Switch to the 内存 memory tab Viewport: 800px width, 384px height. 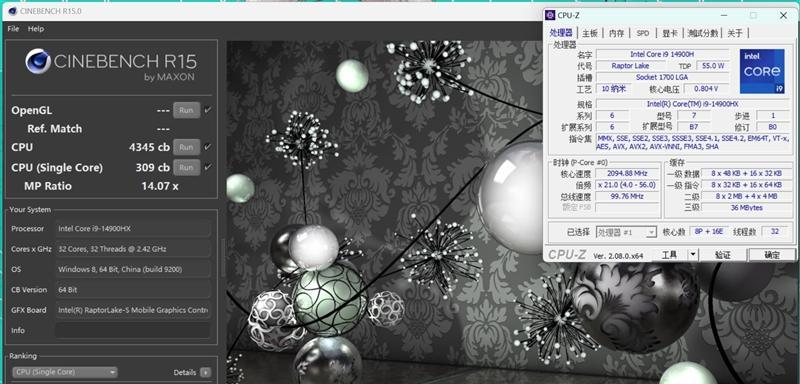click(616, 33)
